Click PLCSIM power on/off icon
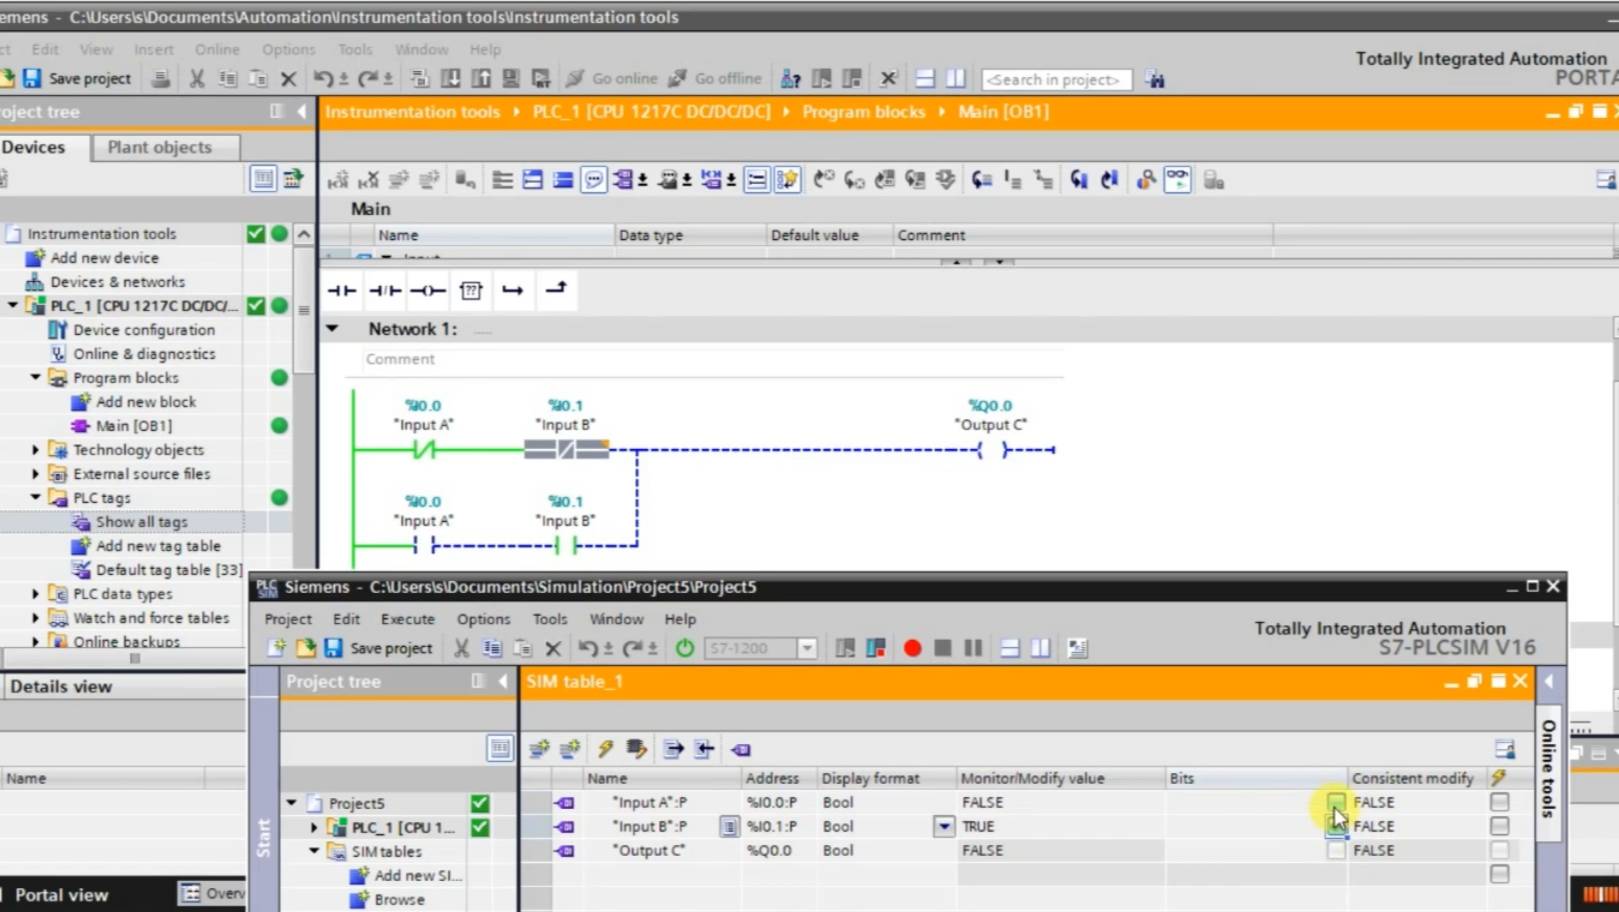Screen dimensions: 1619x912 click(685, 648)
